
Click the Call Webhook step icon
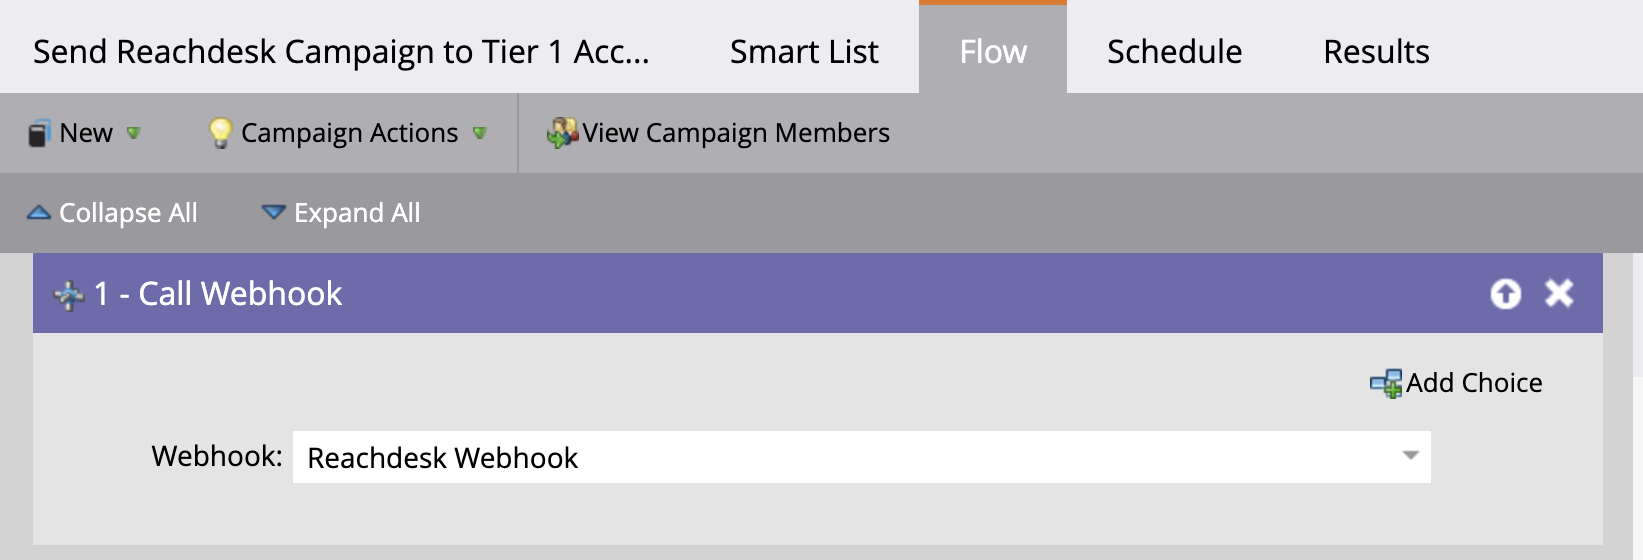[x=69, y=295]
